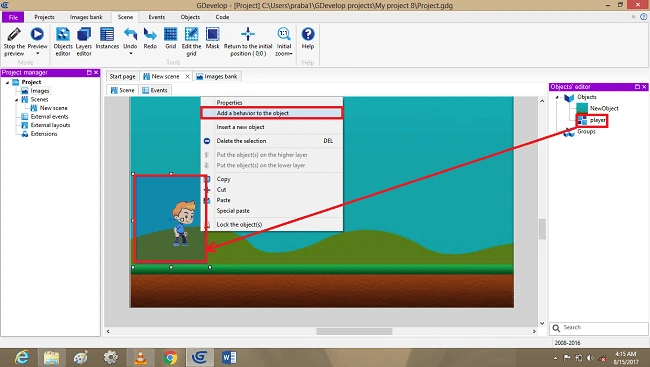Switch to the Events sub-tab

[155, 90]
